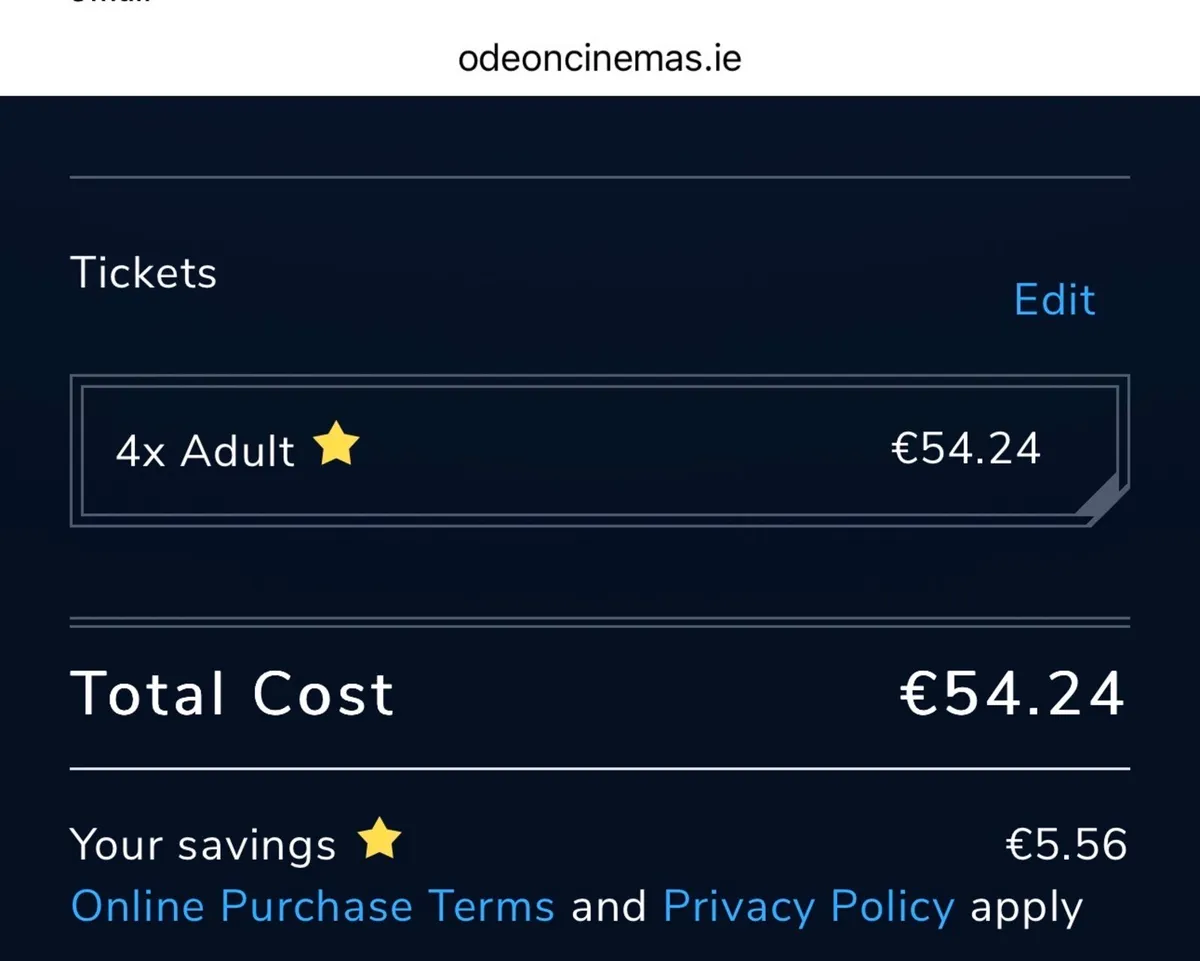The width and height of the screenshot is (1200, 961).
Task: Click the star icon beside 4x Adult
Action: tap(336, 443)
